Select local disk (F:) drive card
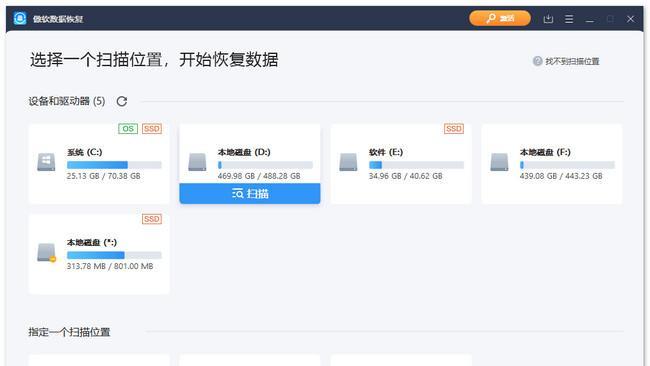 coord(552,164)
